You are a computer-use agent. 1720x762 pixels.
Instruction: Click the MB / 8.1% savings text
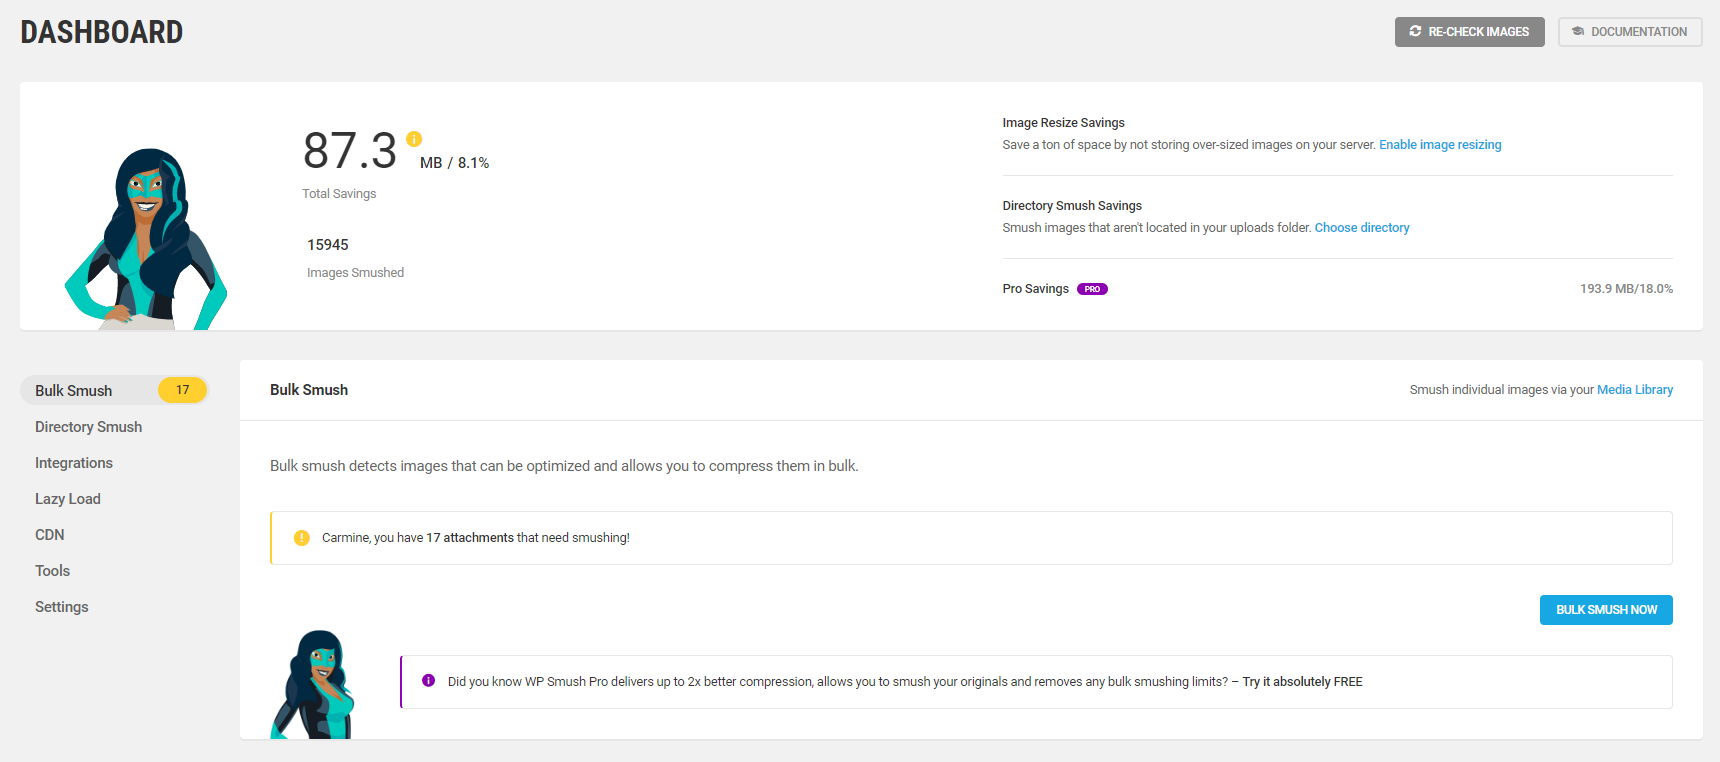454,163
